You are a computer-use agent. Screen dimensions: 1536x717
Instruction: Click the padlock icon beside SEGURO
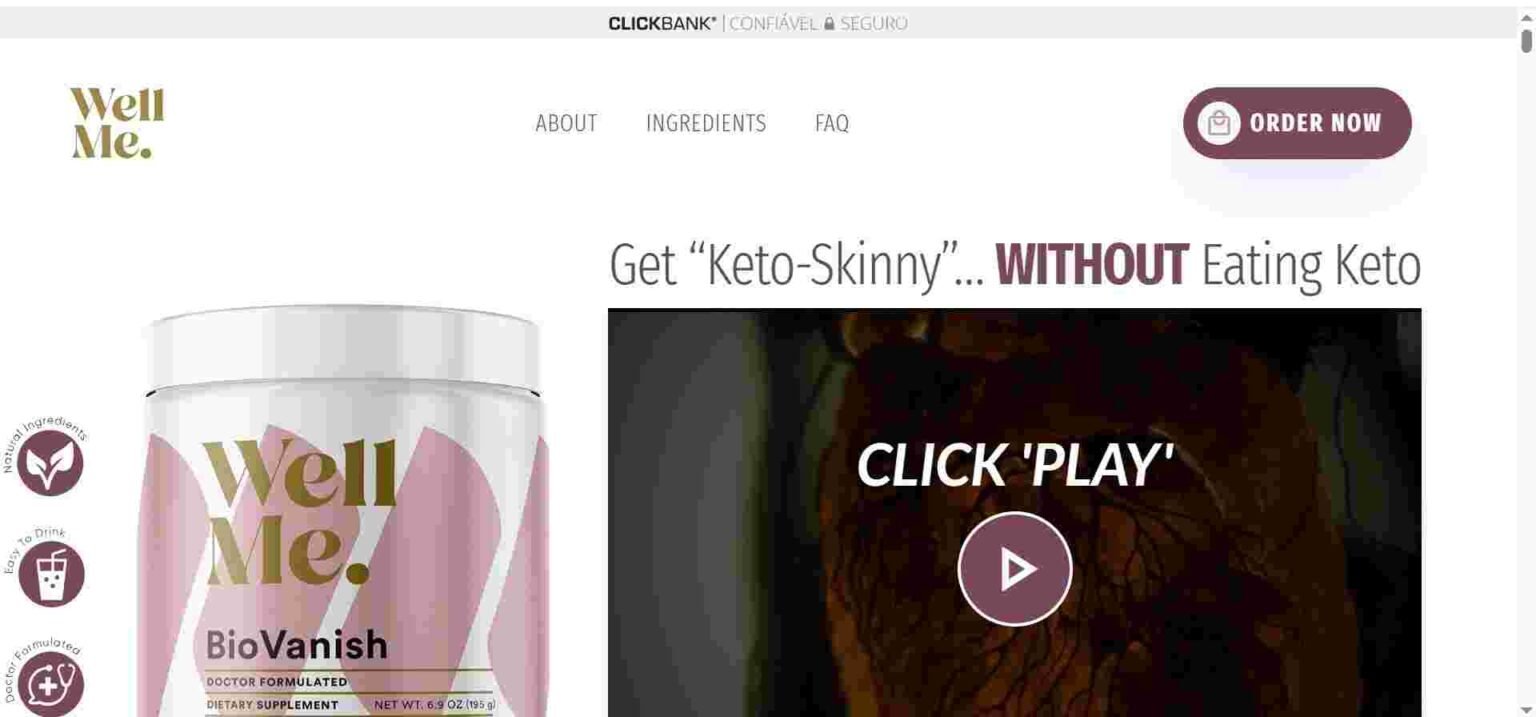click(x=829, y=23)
